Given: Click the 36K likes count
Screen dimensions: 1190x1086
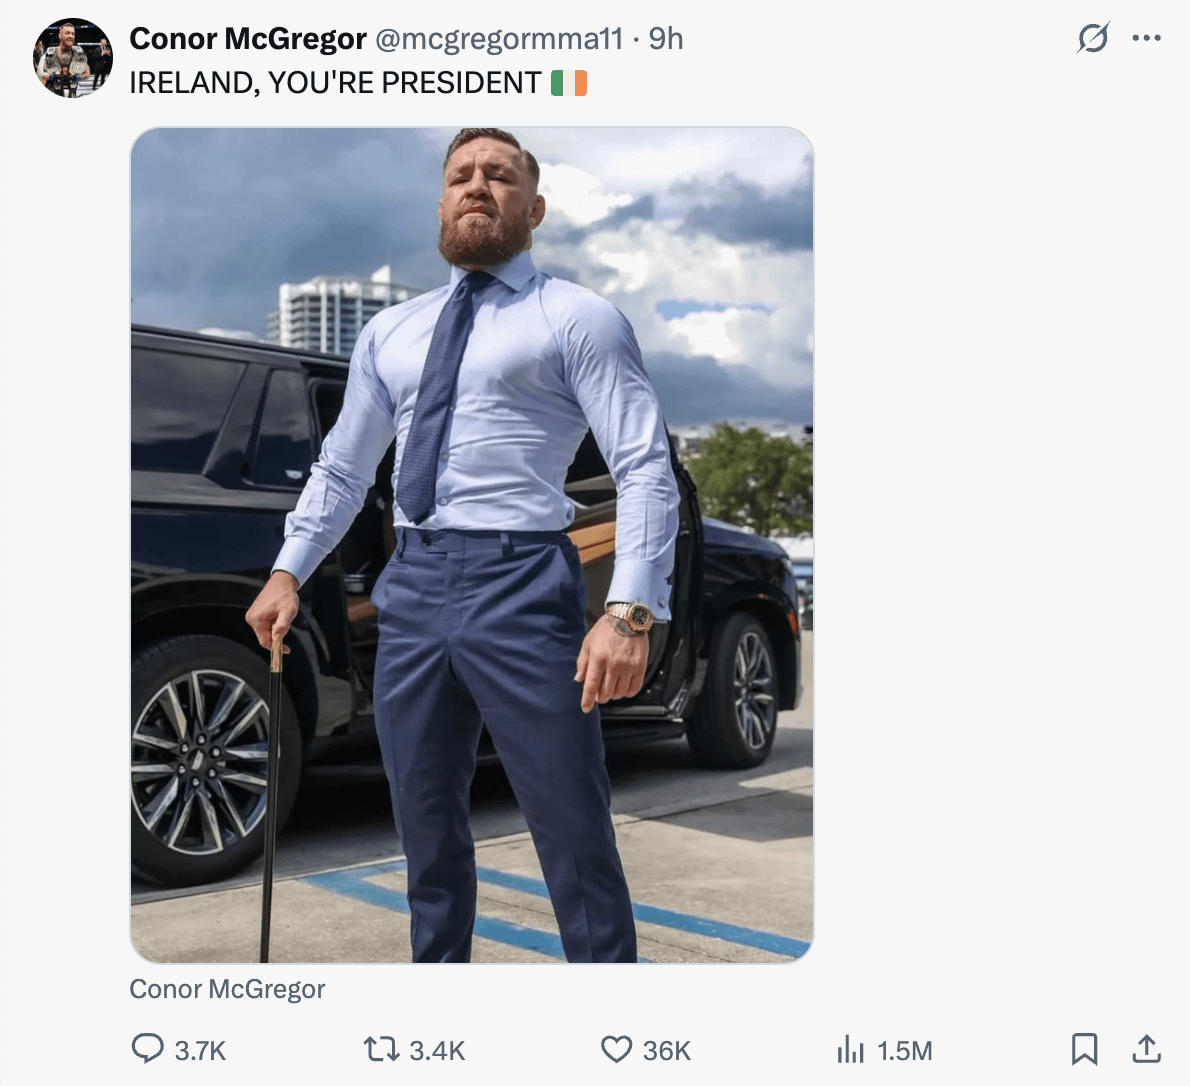Looking at the screenshot, I should click(667, 1051).
